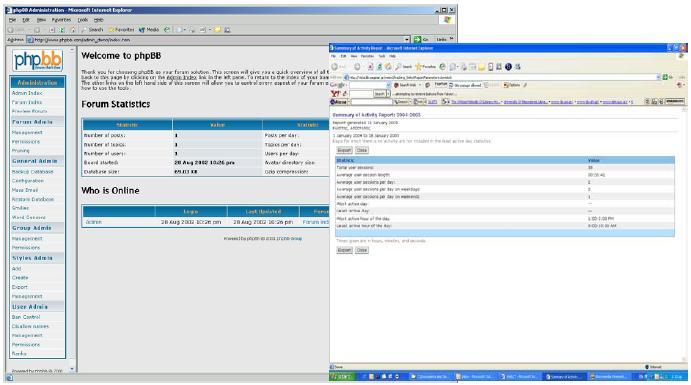Click Refresh icon in Summary of Activity toolbar
Image resolution: width=691 pixels, height=385 pixels.
tap(379, 67)
